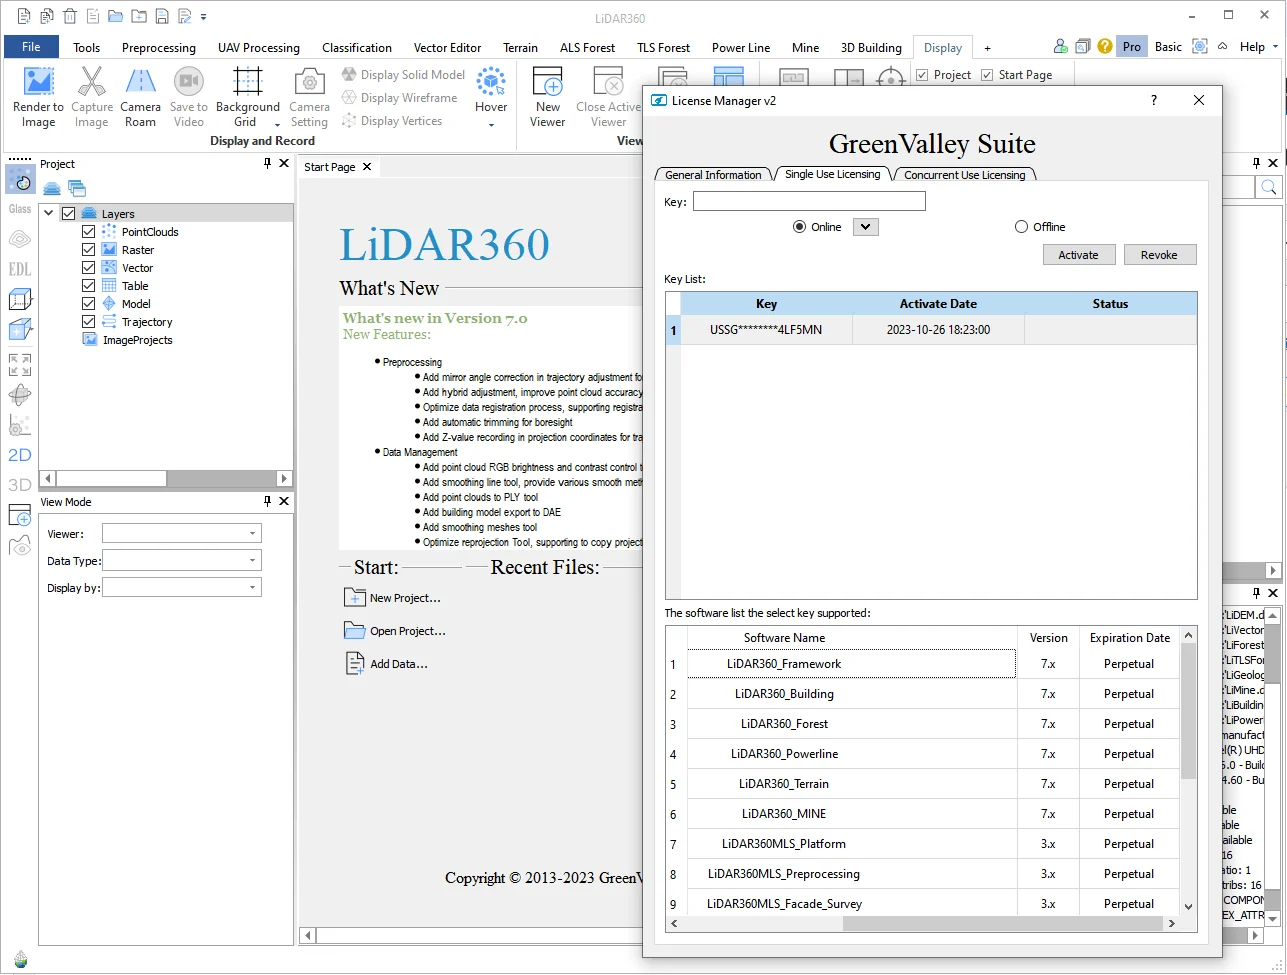This screenshot has width=1287, height=975.
Task: Click the save icon in quick access toolbar
Action: pos(161,16)
